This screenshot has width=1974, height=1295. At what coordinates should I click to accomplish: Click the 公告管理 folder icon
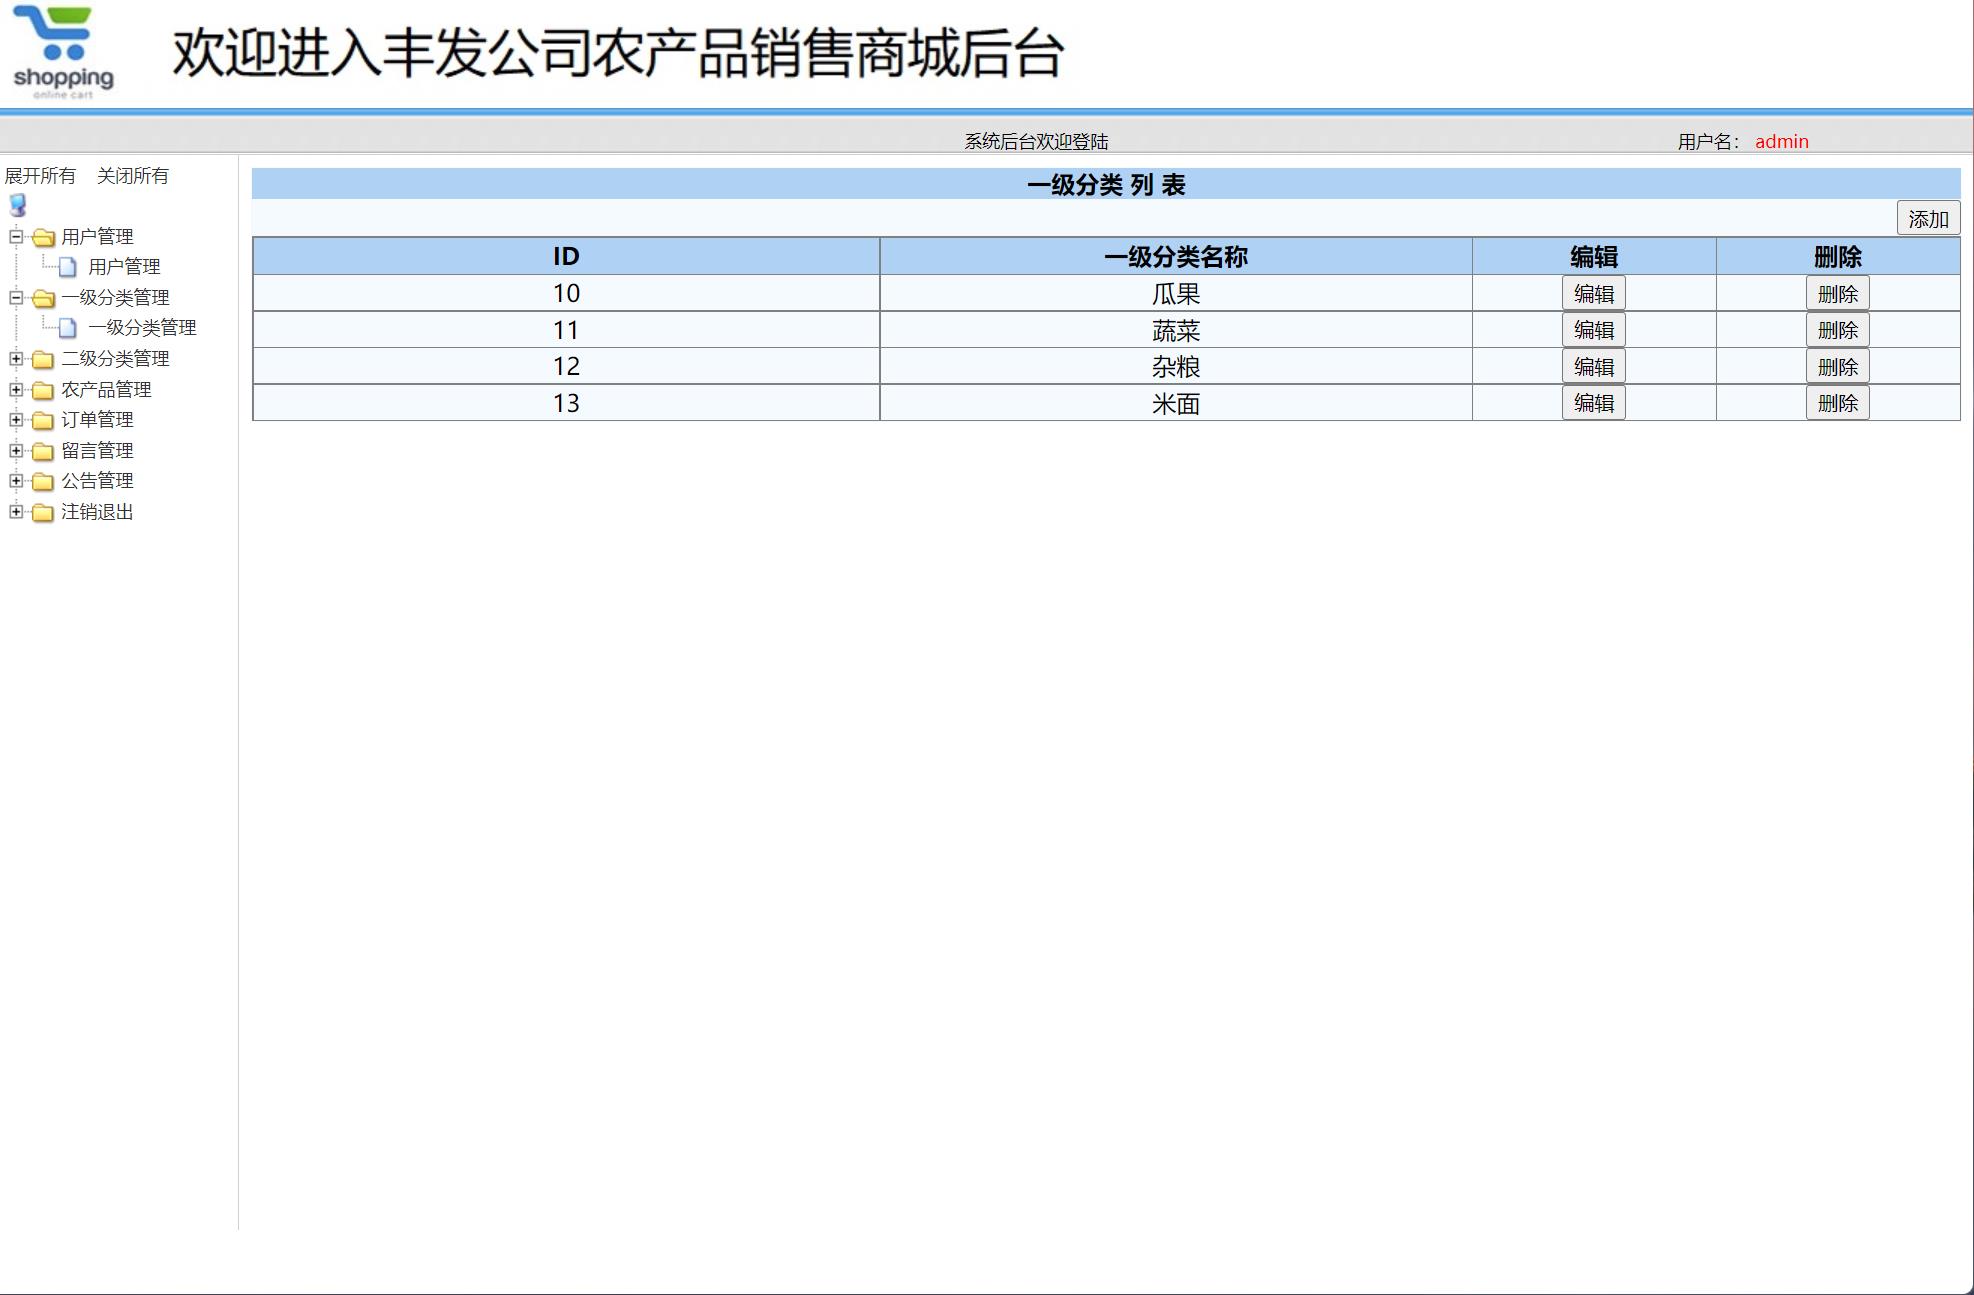[42, 481]
